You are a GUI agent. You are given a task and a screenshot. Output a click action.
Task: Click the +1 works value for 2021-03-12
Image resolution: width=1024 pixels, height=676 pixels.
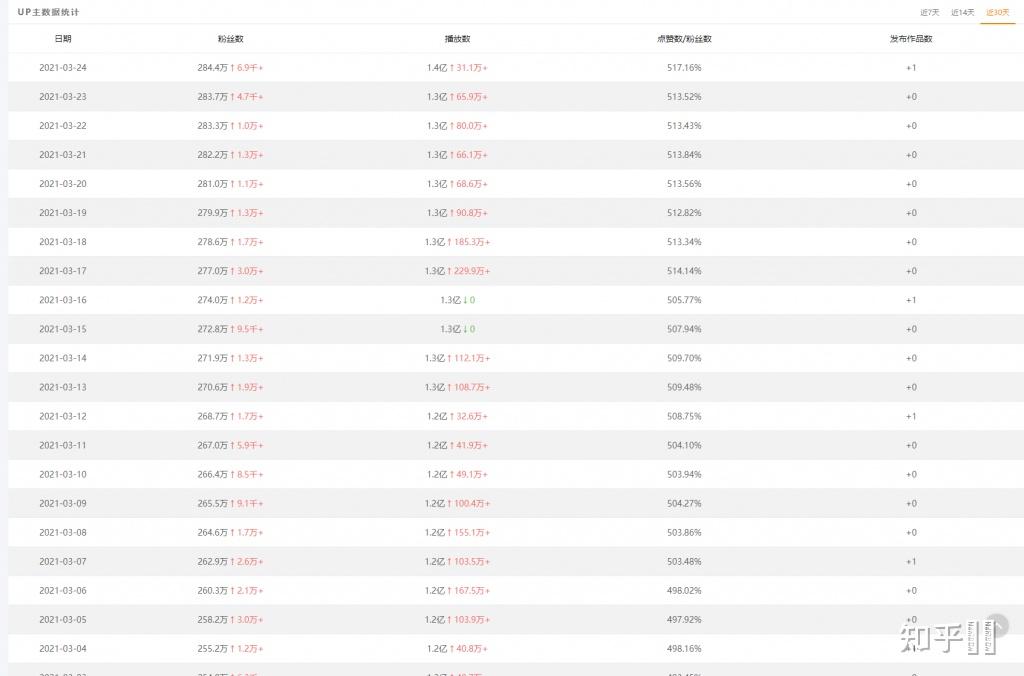[911, 416]
